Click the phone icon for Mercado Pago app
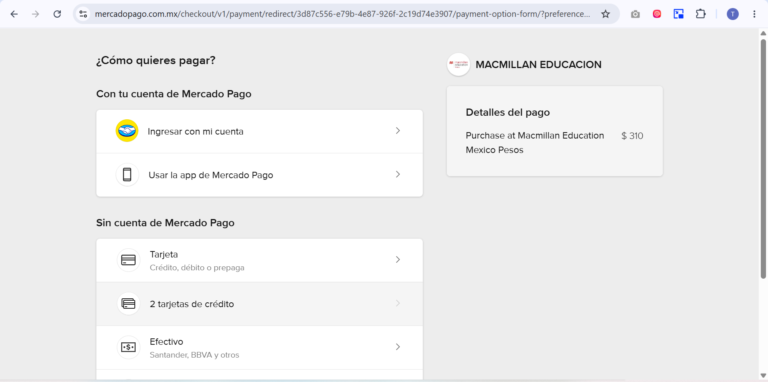This screenshot has width=768, height=382. 127,174
